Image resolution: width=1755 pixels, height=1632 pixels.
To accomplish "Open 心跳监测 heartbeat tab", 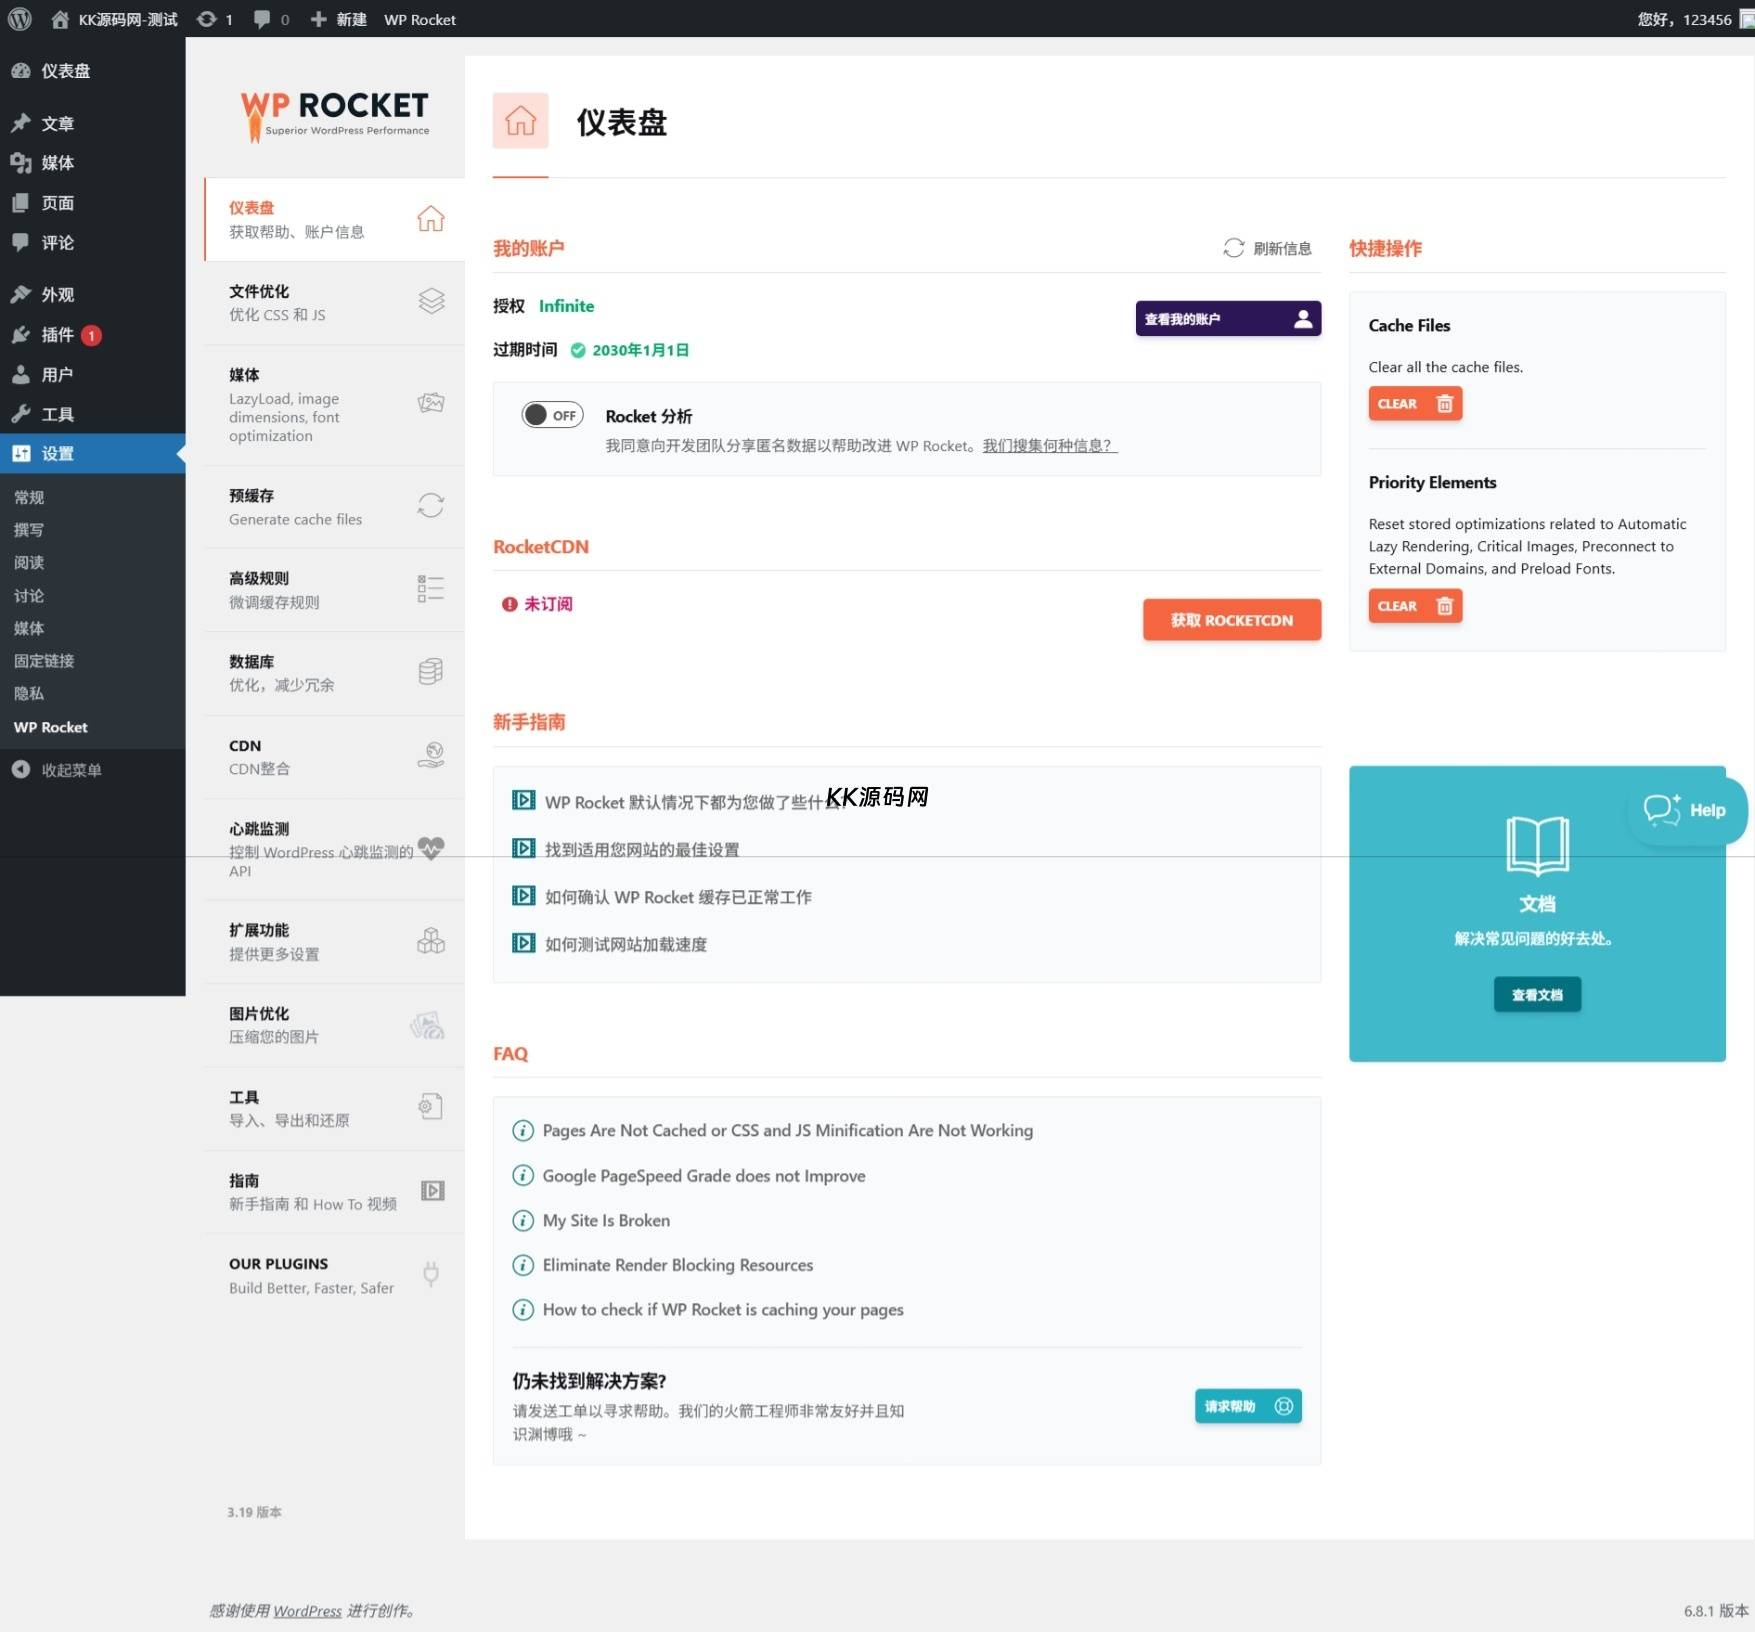I will (335, 849).
